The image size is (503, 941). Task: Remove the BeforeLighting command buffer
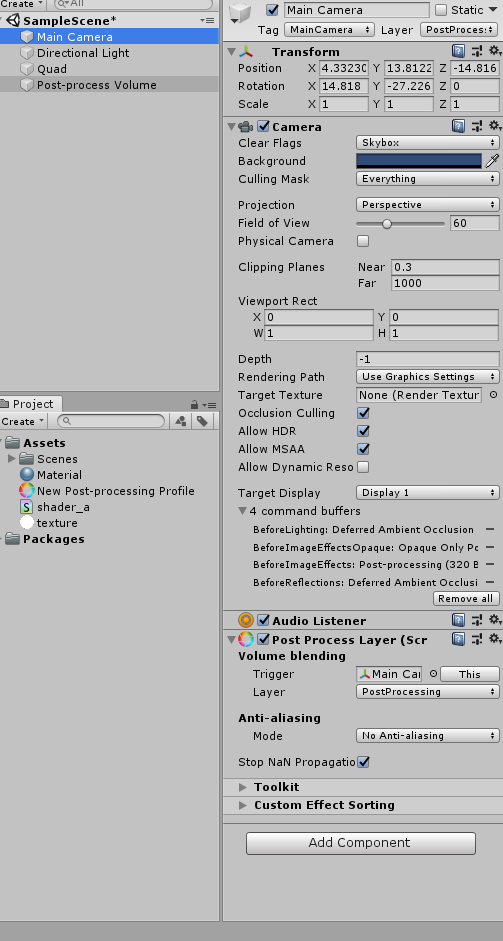click(490, 529)
